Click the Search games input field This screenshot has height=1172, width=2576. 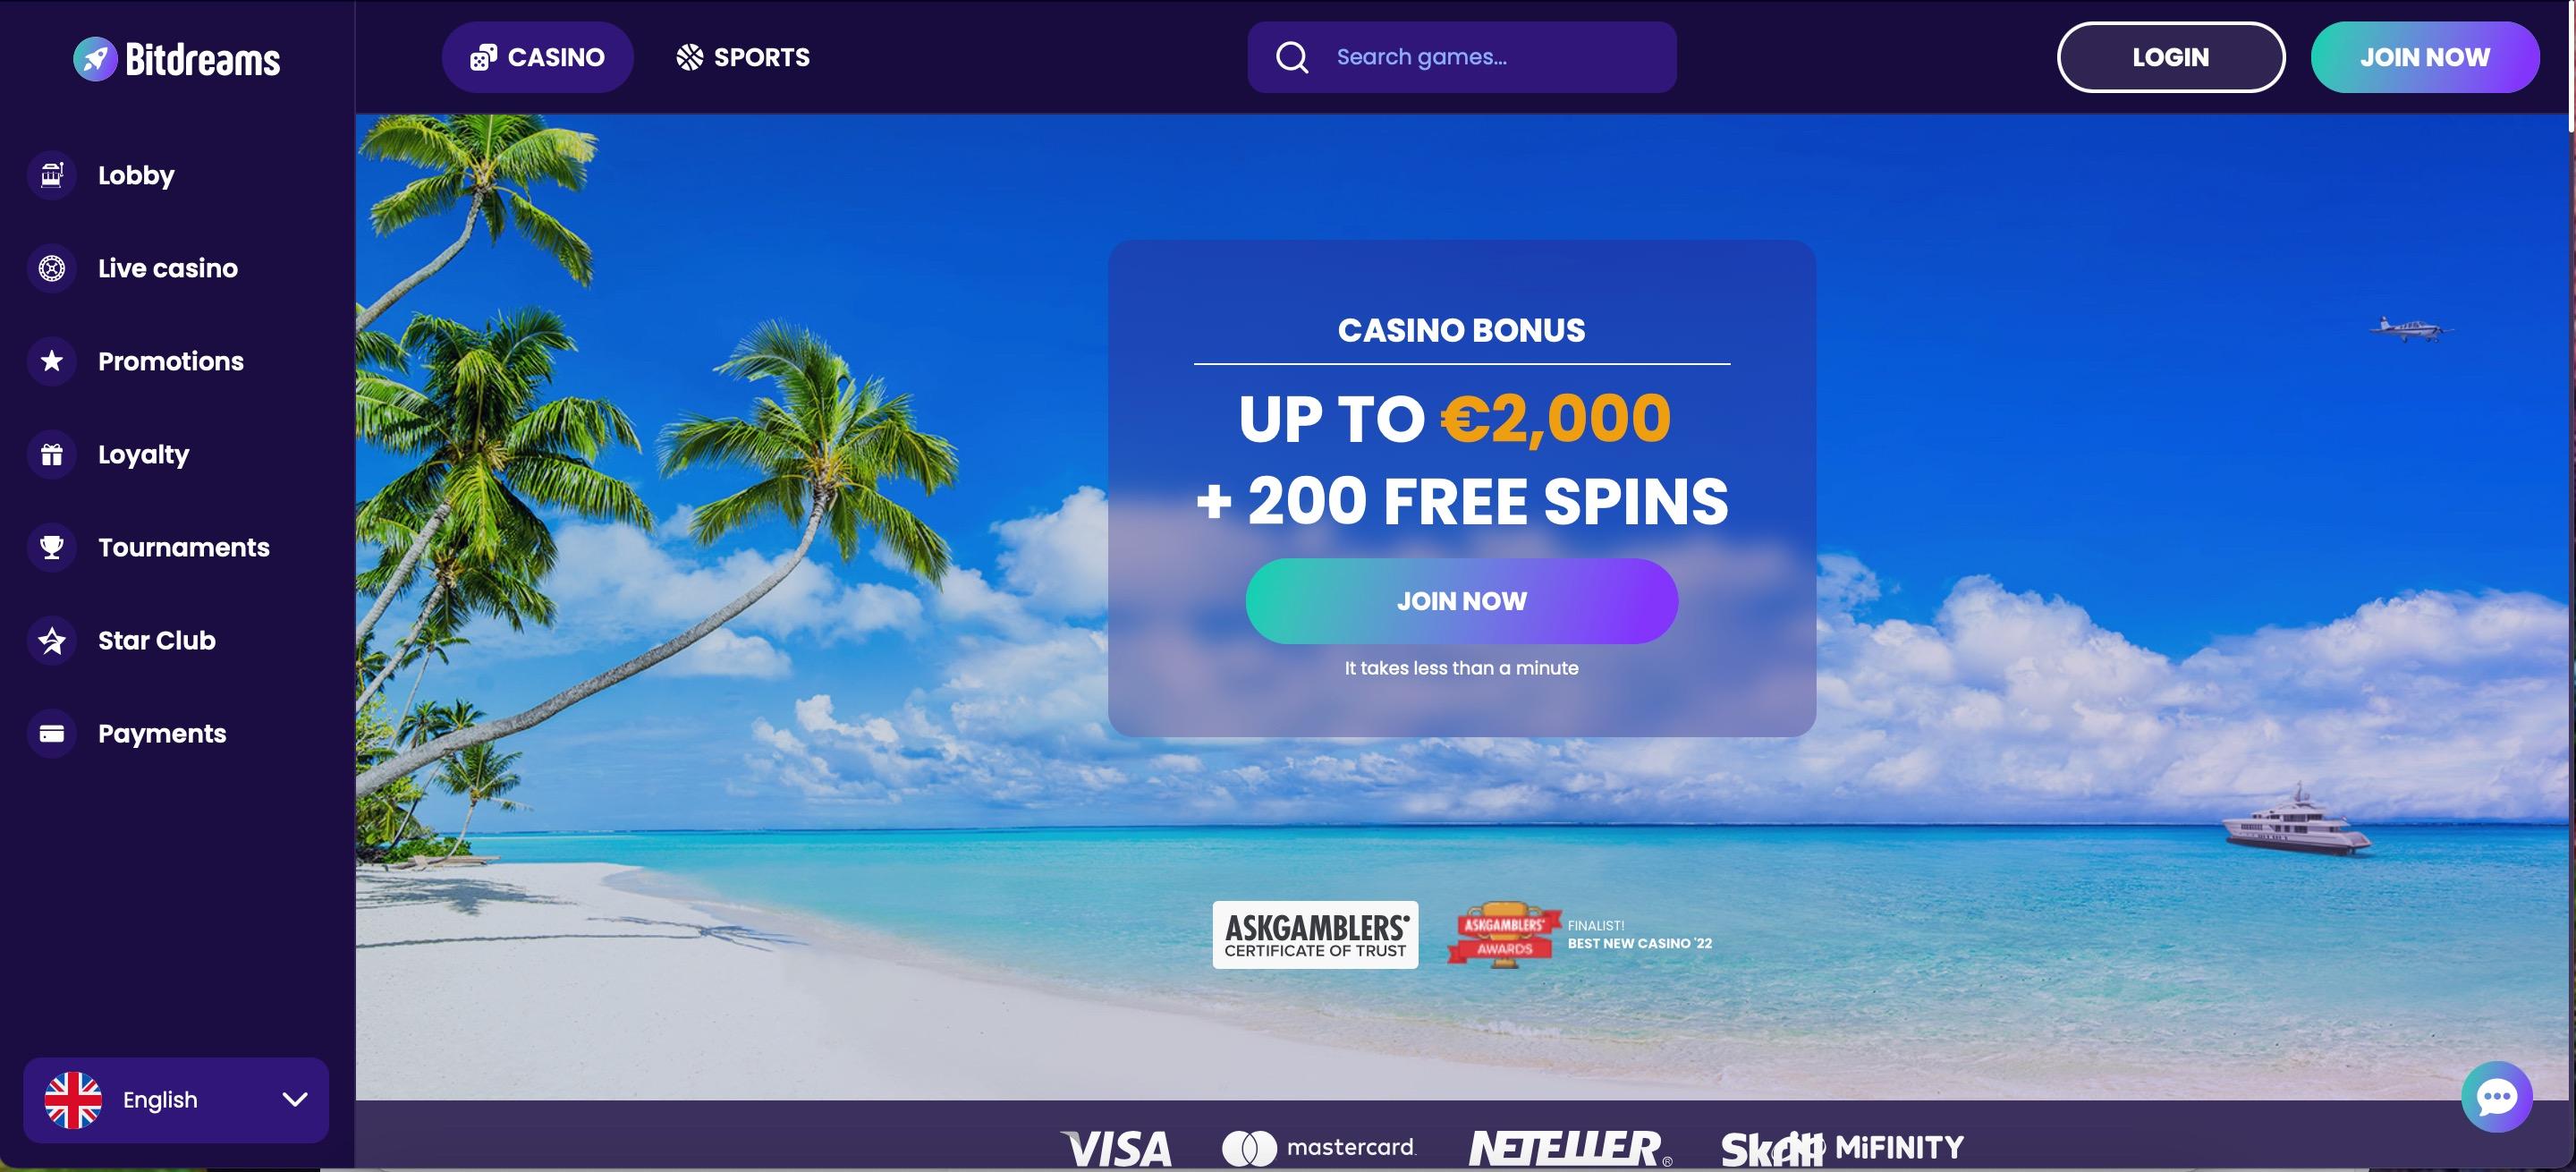1461,57
